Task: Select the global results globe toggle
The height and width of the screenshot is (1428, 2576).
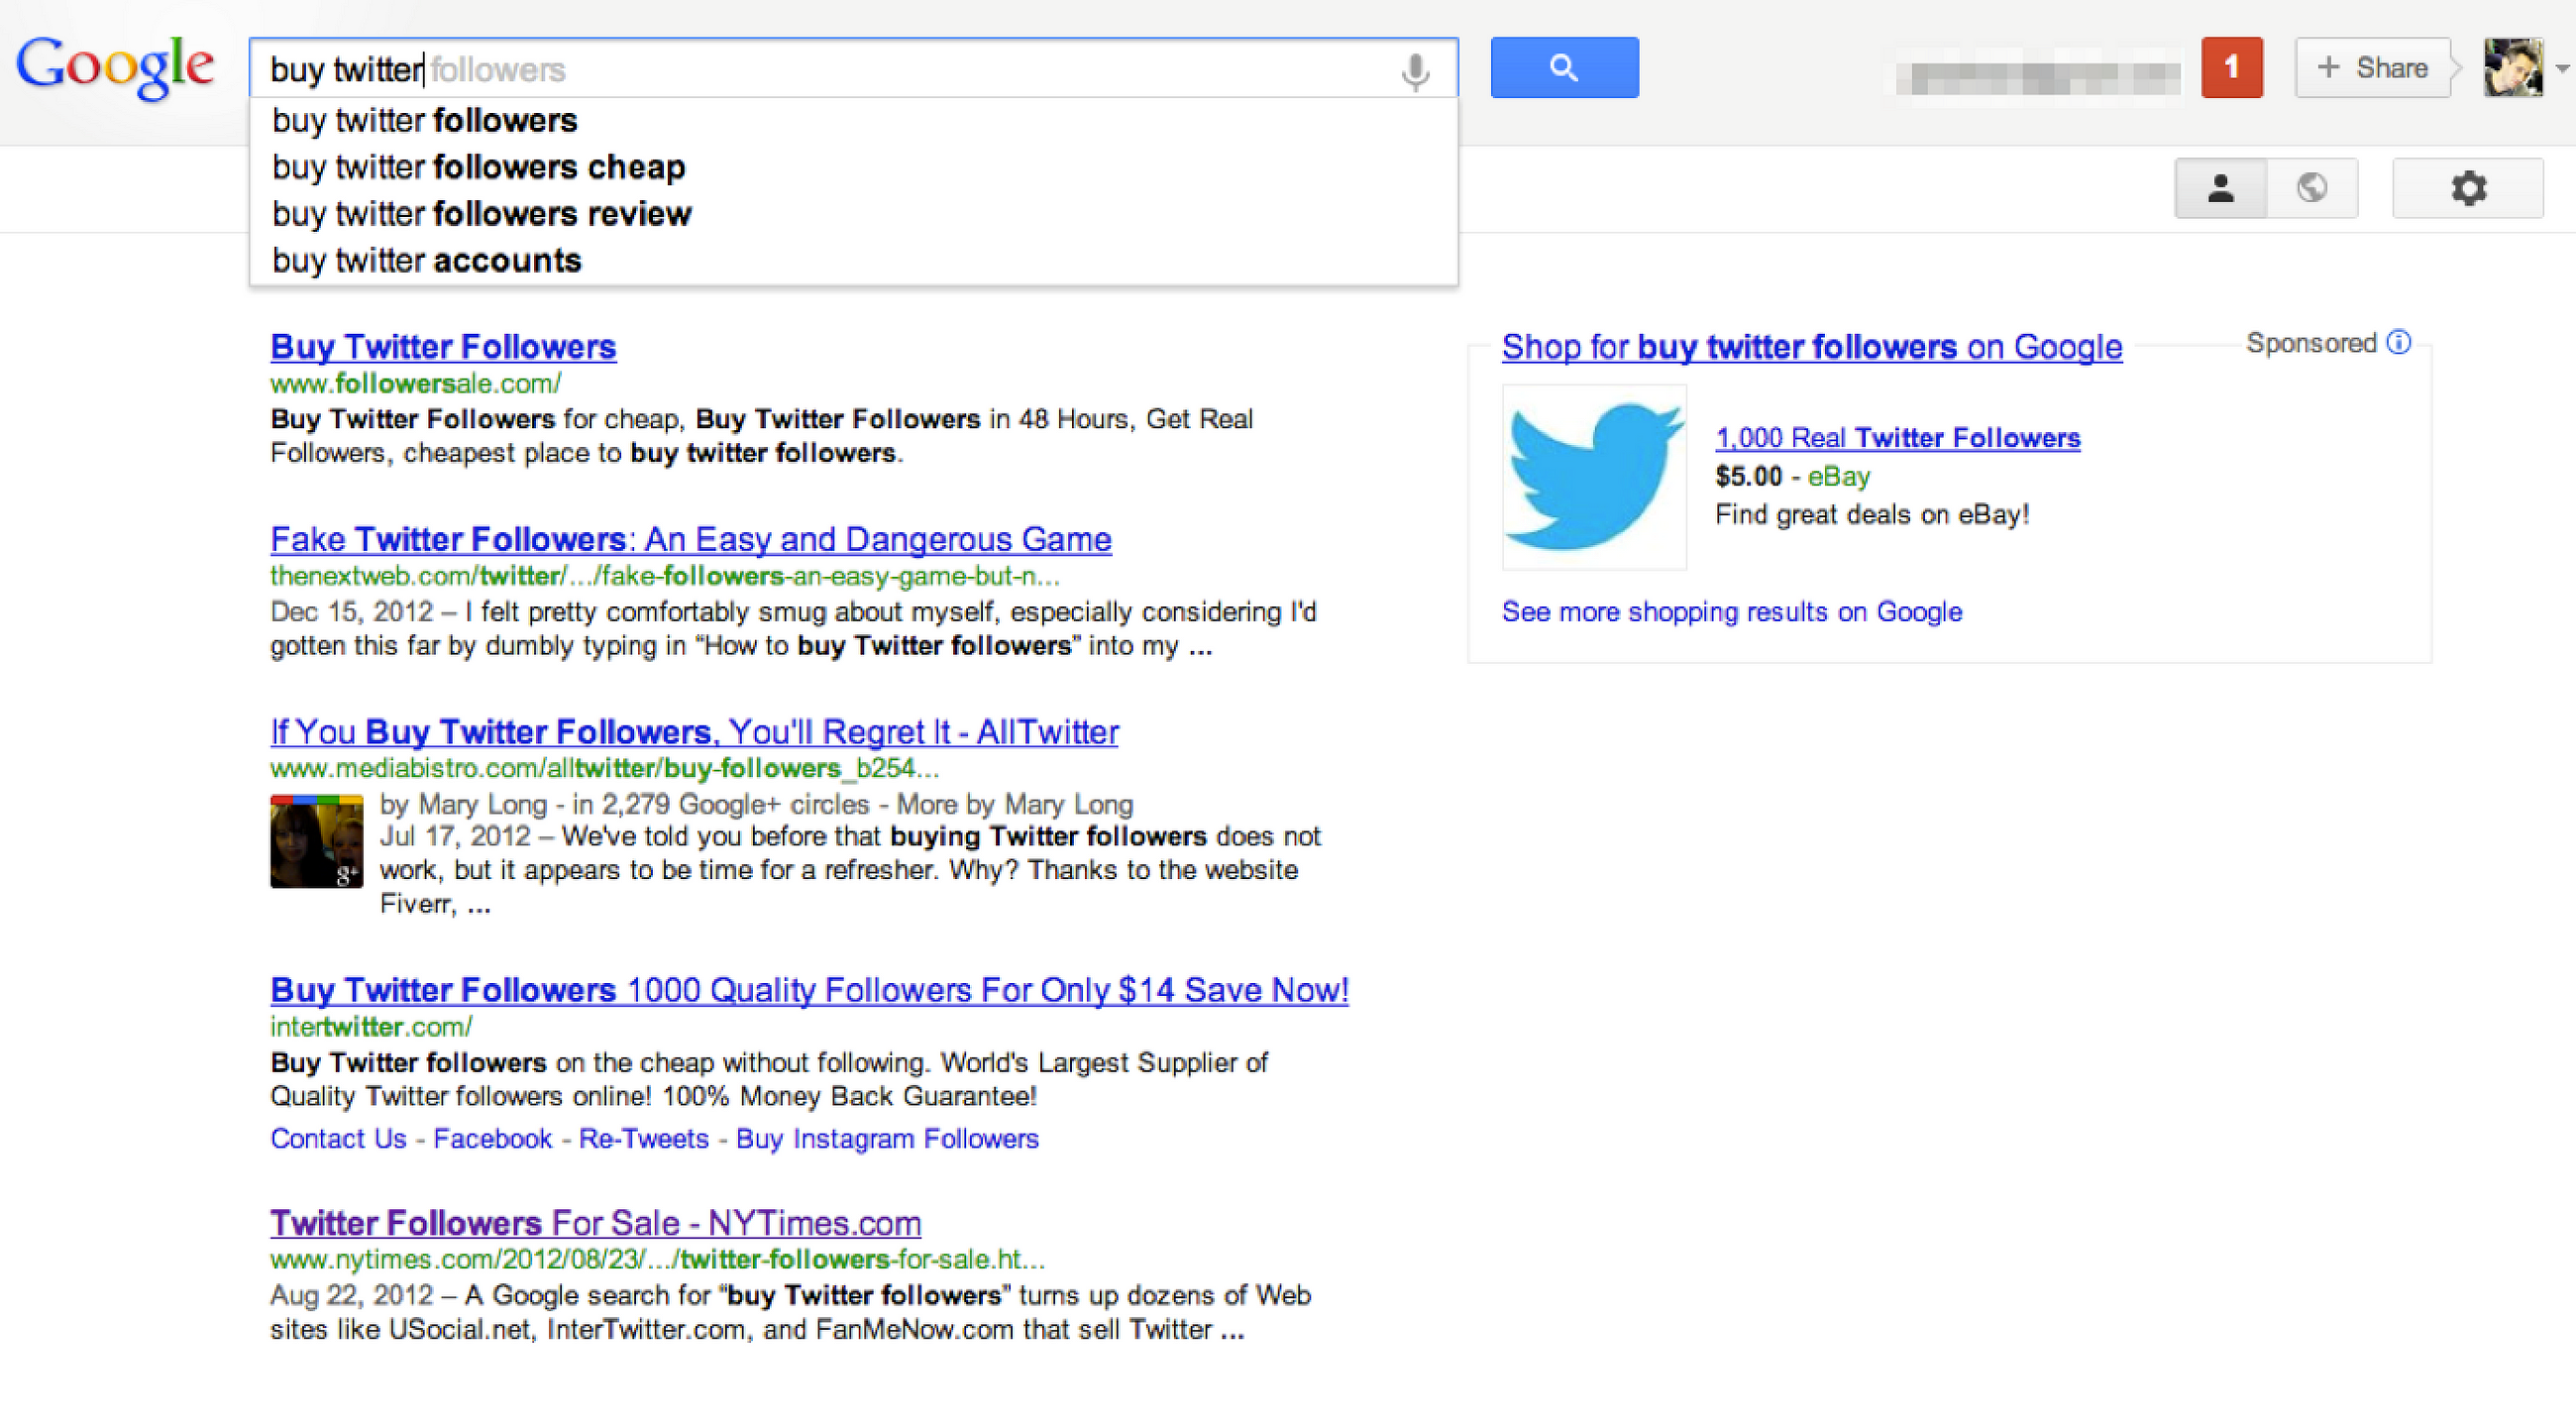Action: tap(2312, 188)
